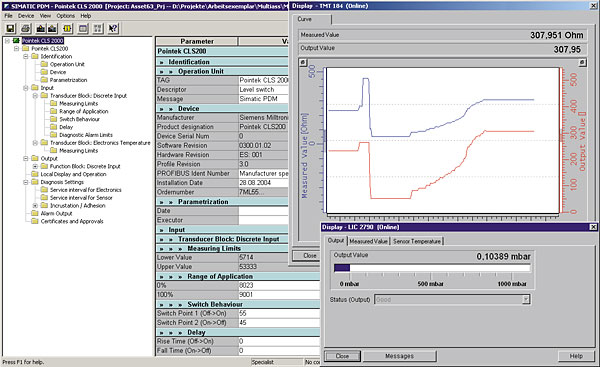Screen dimensions: 600x367
Task: Collapse the Diagnosis Settings tree node
Action: 26,182
